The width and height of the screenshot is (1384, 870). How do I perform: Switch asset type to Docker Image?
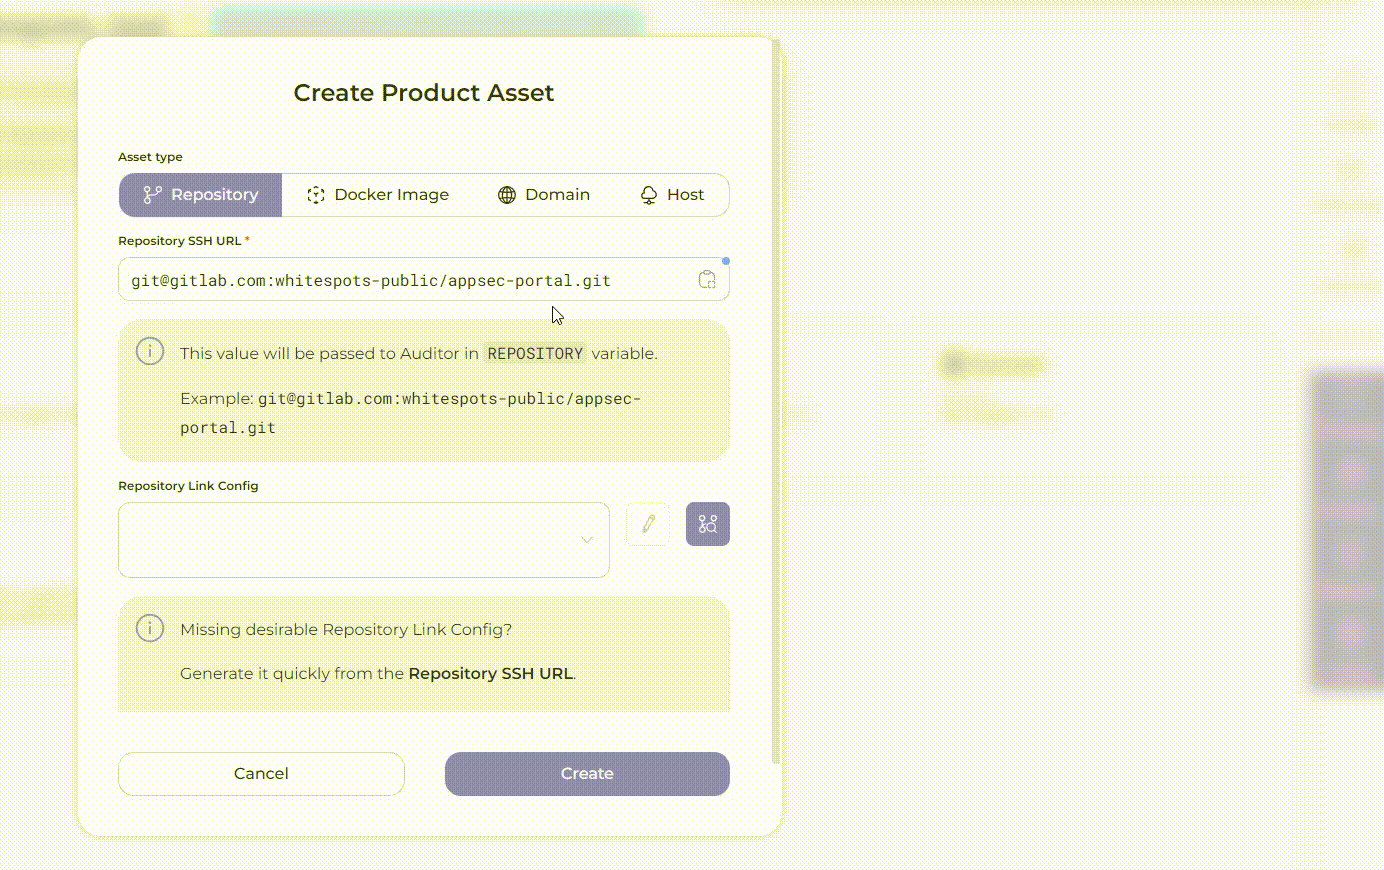pyautogui.click(x=378, y=195)
